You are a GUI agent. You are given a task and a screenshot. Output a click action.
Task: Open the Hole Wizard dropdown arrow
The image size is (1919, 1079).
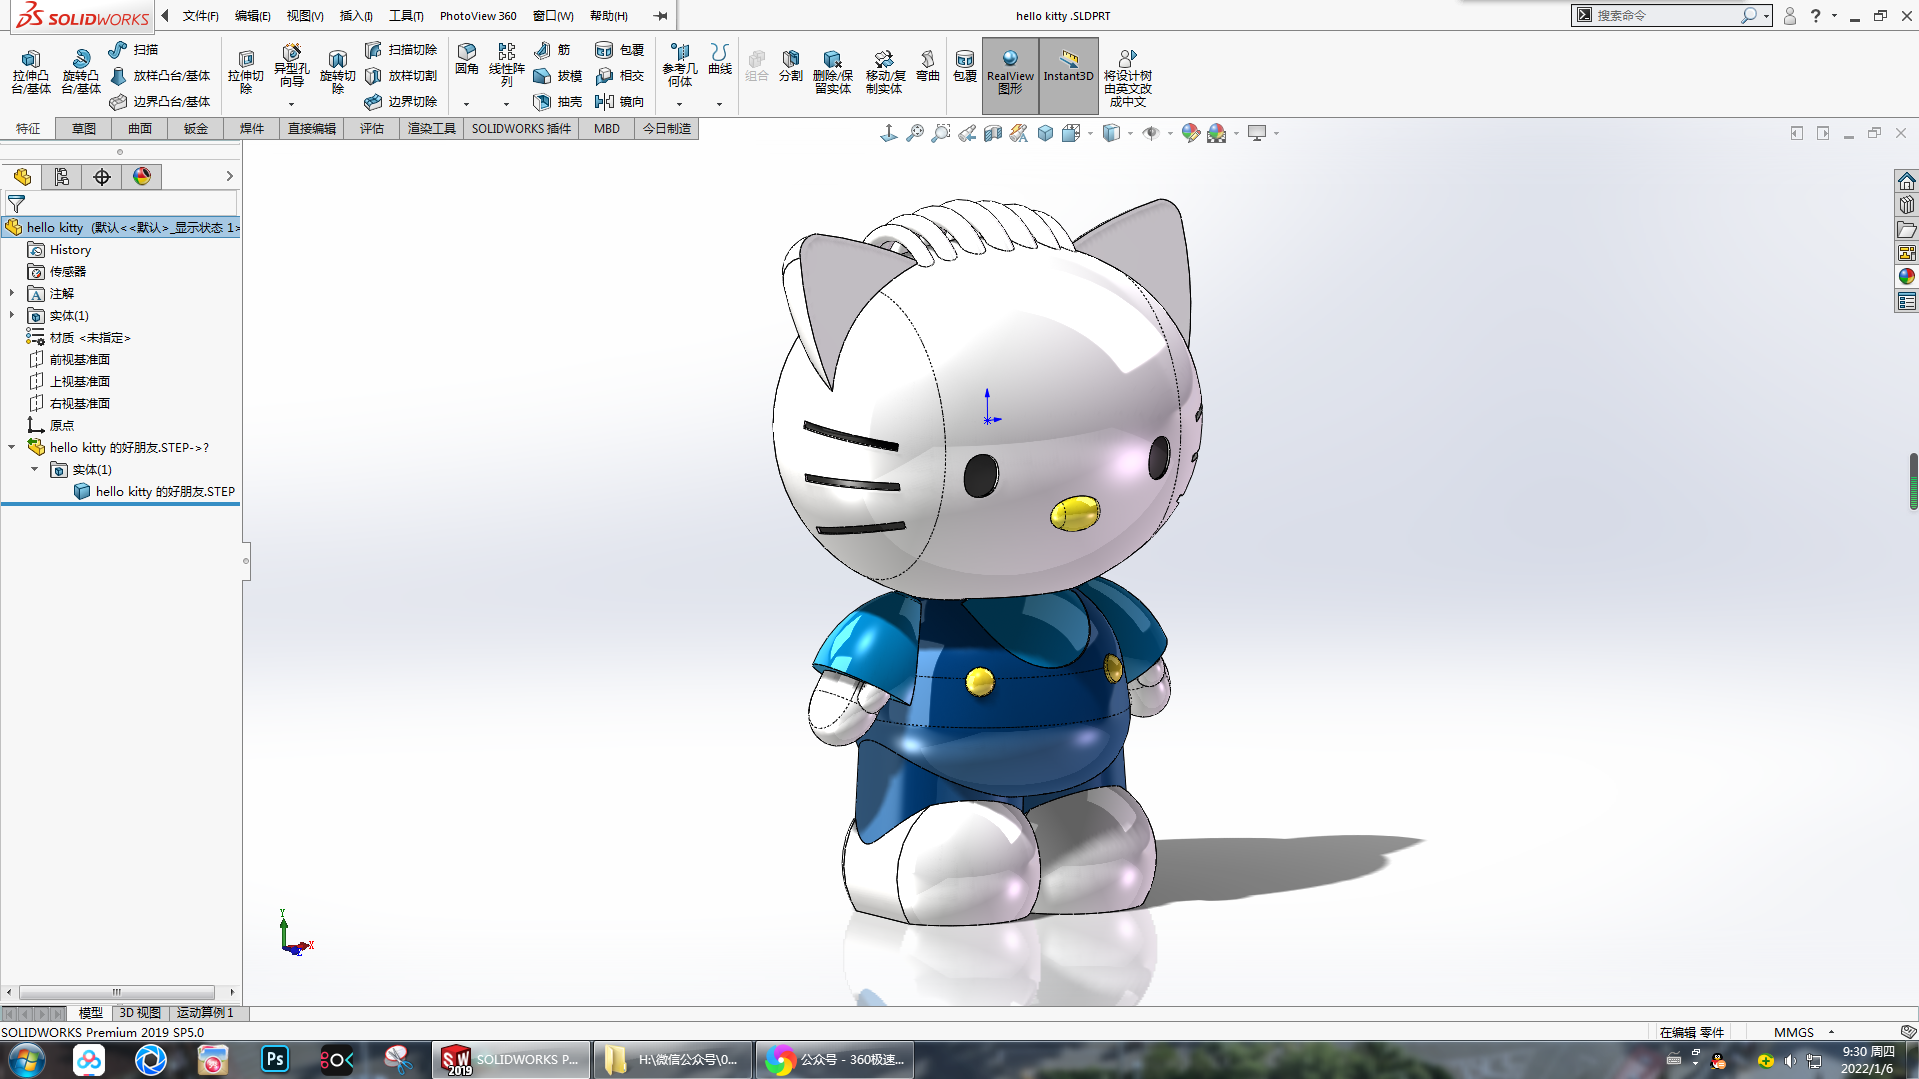(x=291, y=104)
